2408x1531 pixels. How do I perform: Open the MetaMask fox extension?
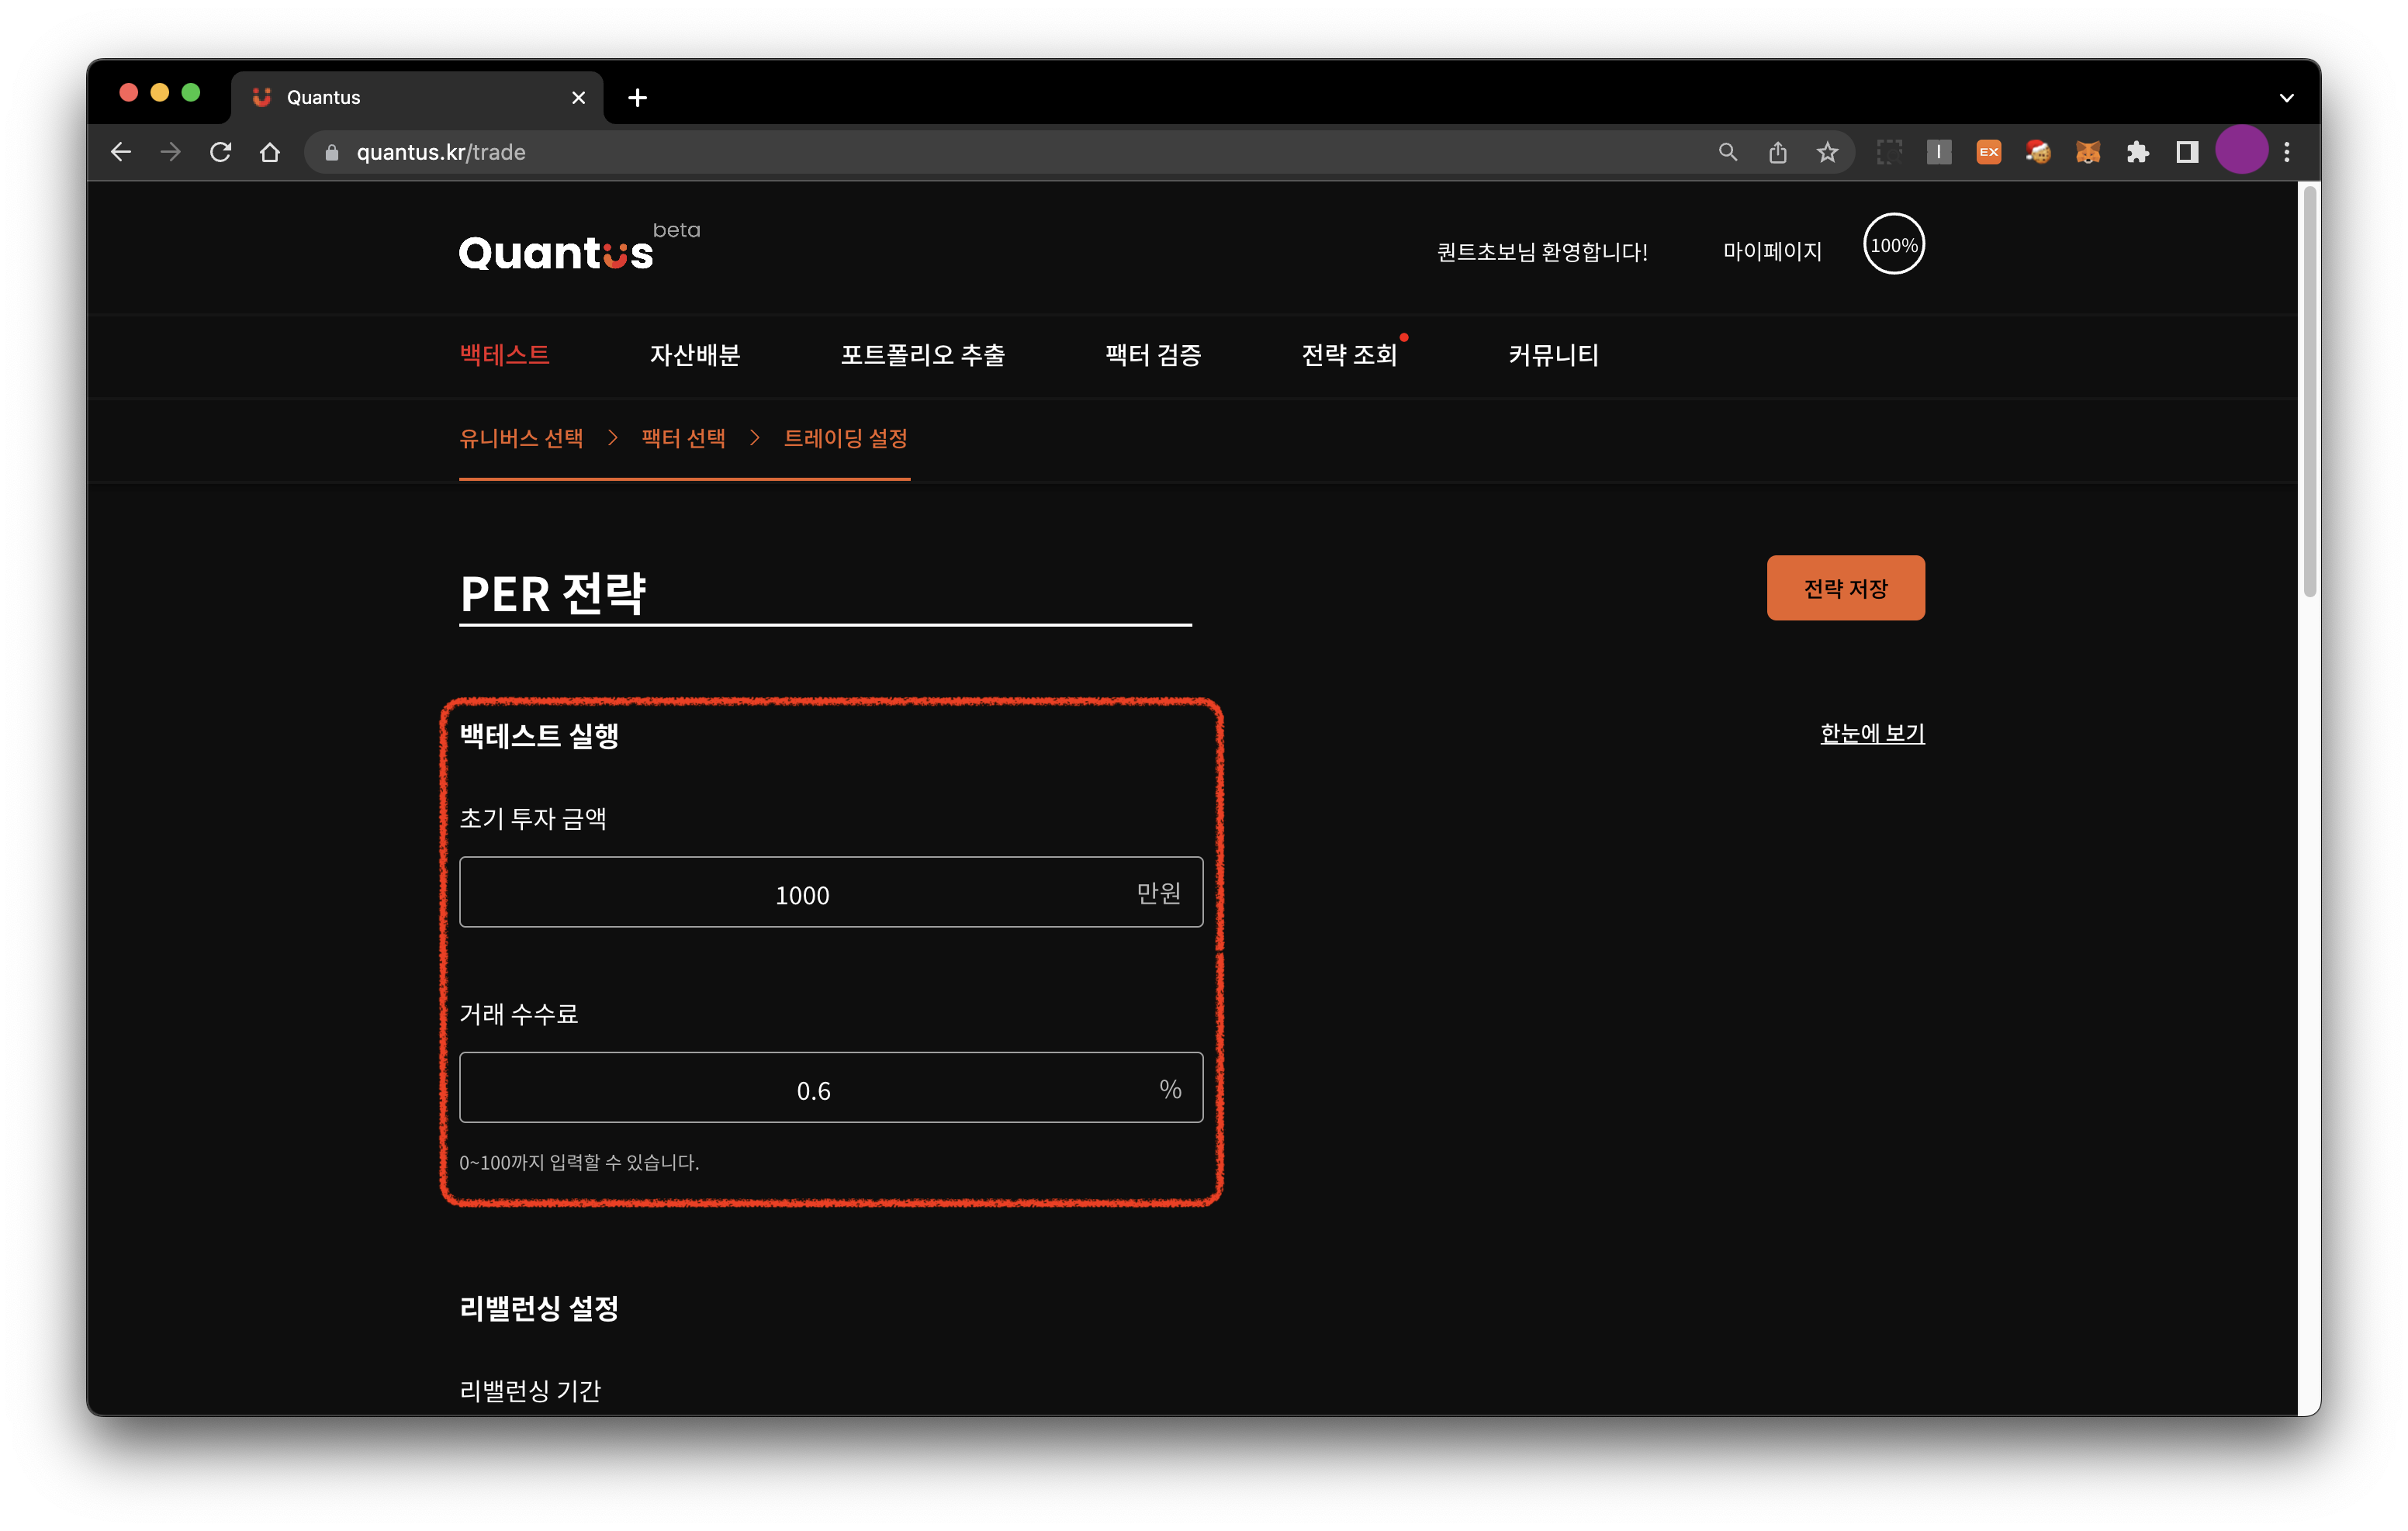[2087, 152]
